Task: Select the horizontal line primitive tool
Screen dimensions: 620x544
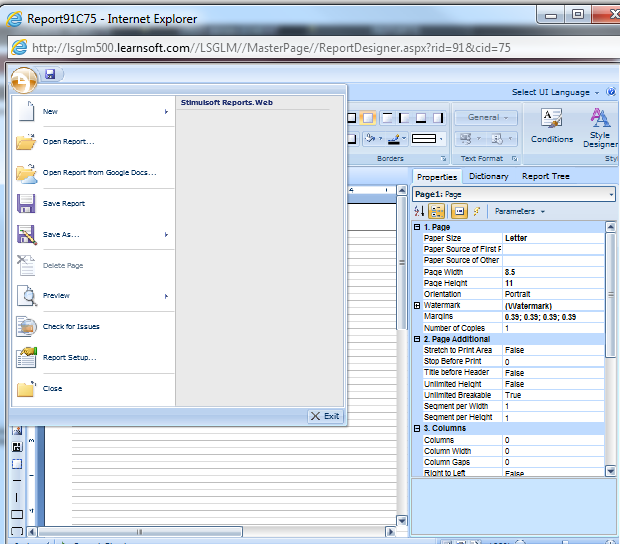Action: pyautogui.click(x=17, y=480)
